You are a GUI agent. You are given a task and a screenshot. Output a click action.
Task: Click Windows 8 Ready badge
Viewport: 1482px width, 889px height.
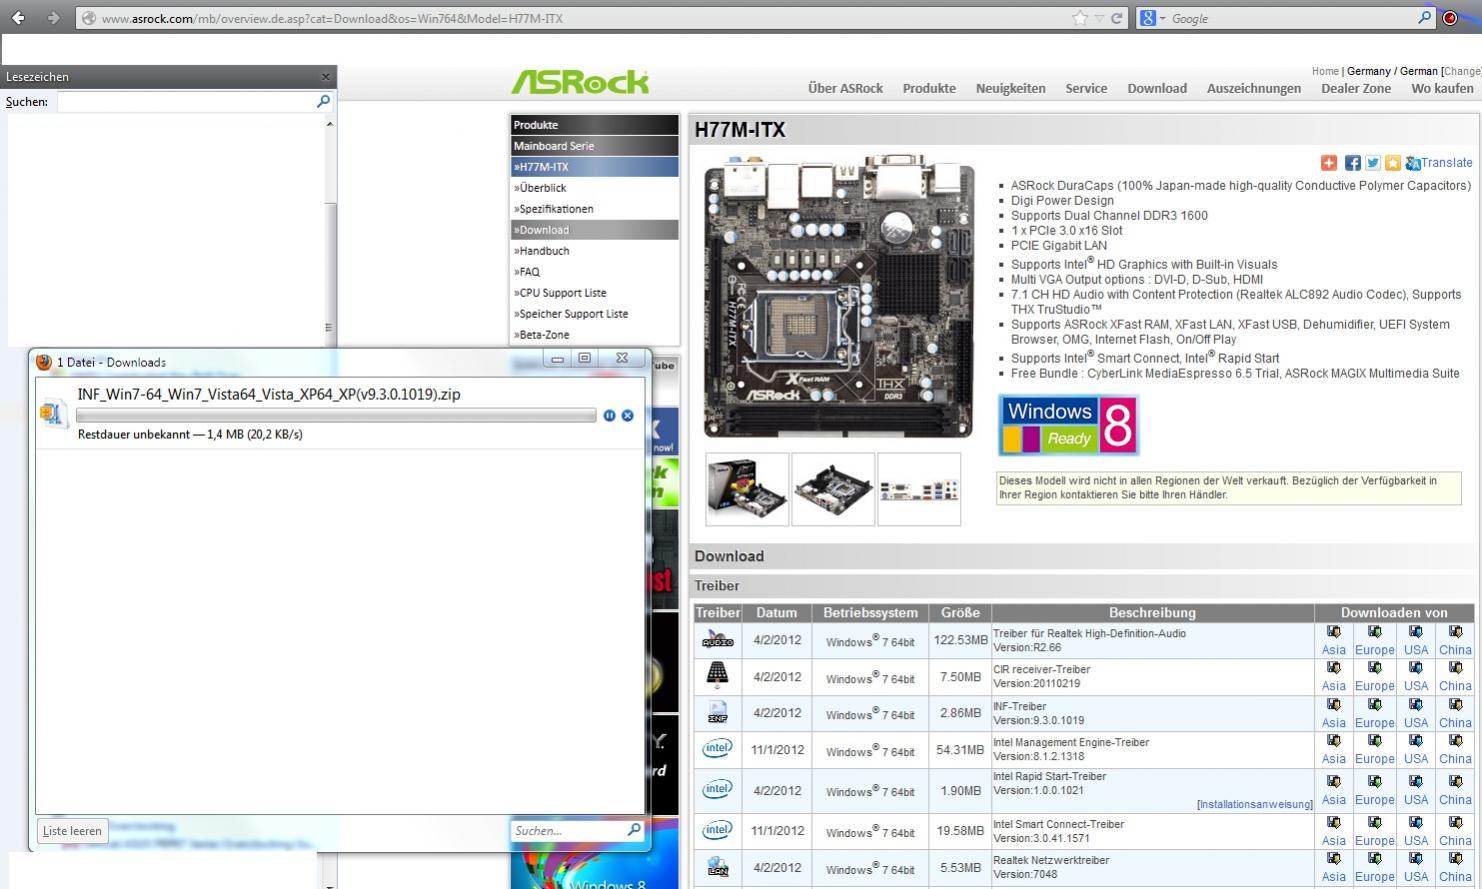click(1068, 425)
